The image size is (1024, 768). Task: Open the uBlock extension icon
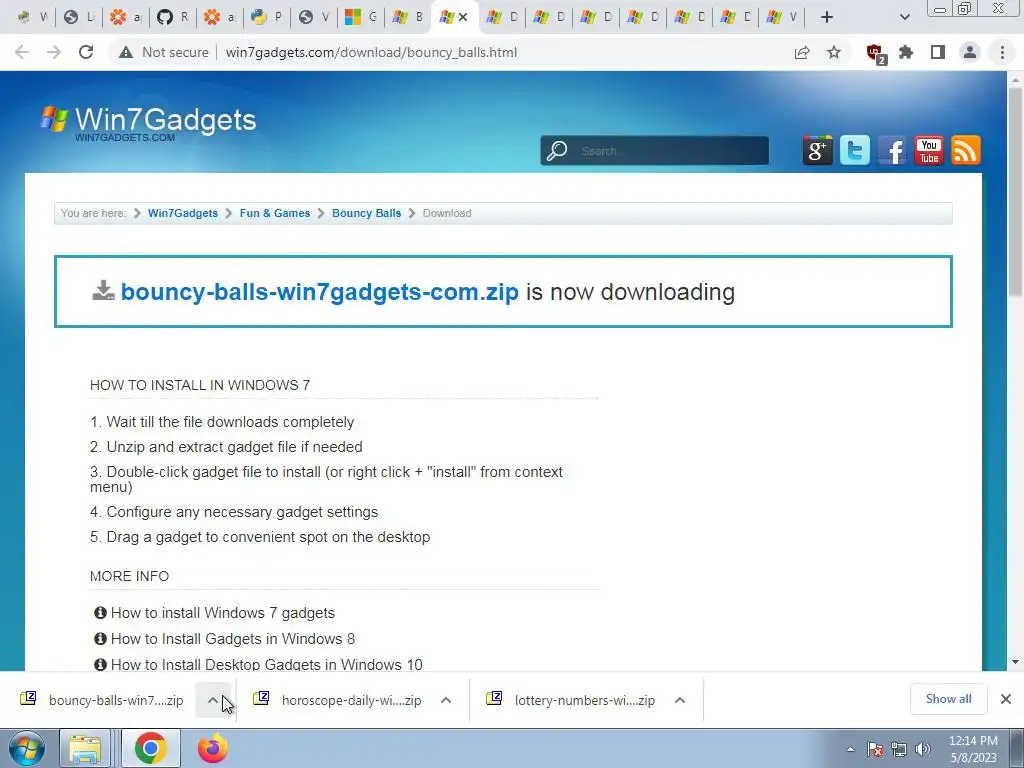[x=875, y=54]
